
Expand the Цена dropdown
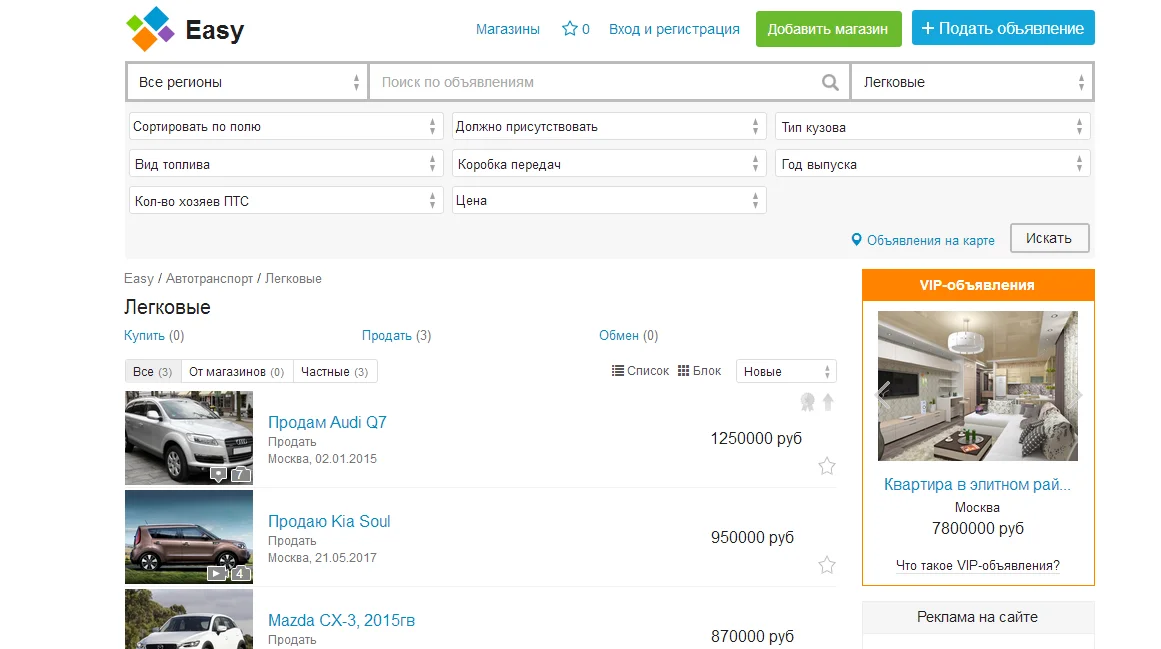coord(609,201)
